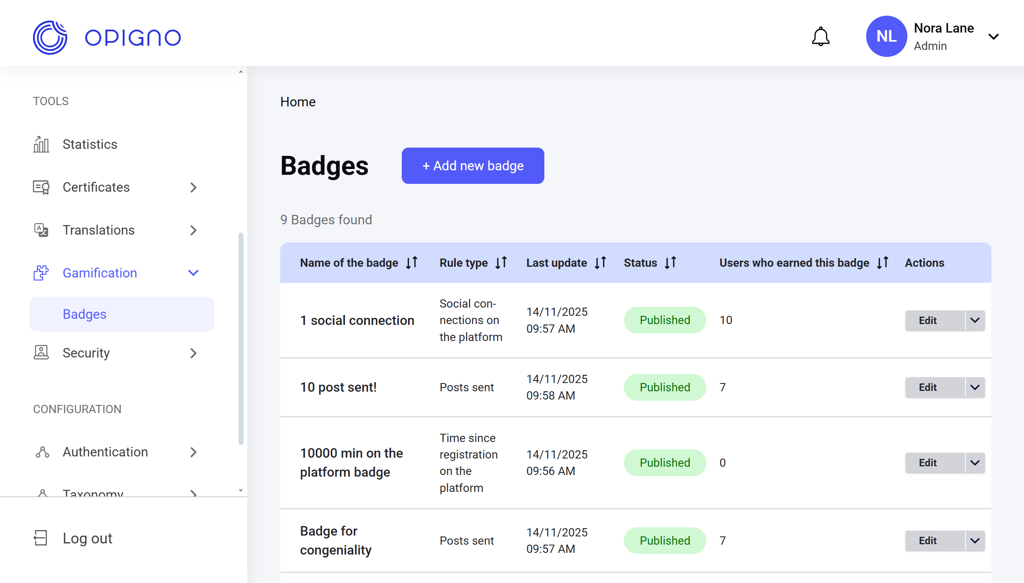1024x583 pixels.
Task: Open actions dropdown for 10 post sent!
Action: click(x=975, y=387)
